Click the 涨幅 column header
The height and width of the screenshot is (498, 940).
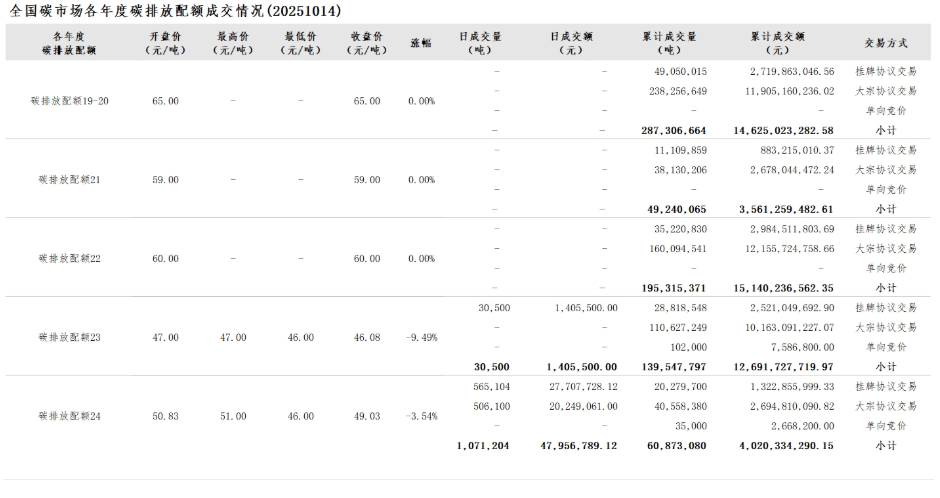pos(421,43)
